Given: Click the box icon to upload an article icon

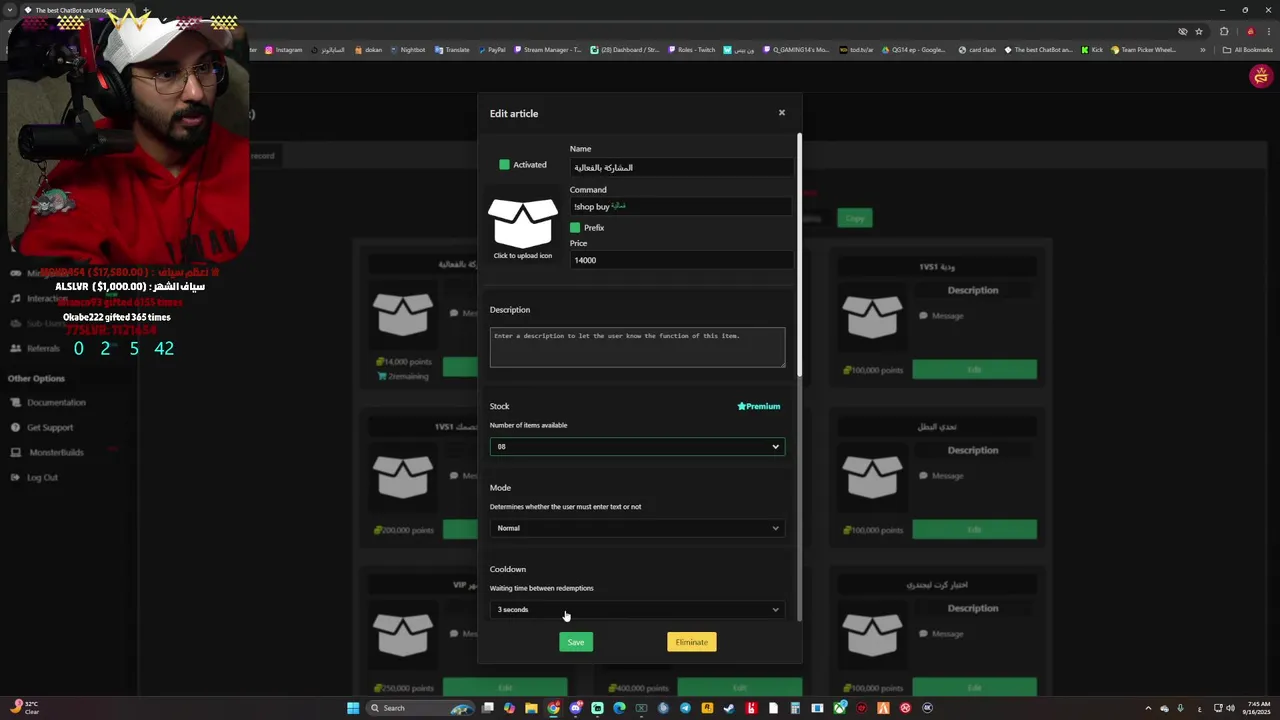Looking at the screenshot, I should (522, 223).
